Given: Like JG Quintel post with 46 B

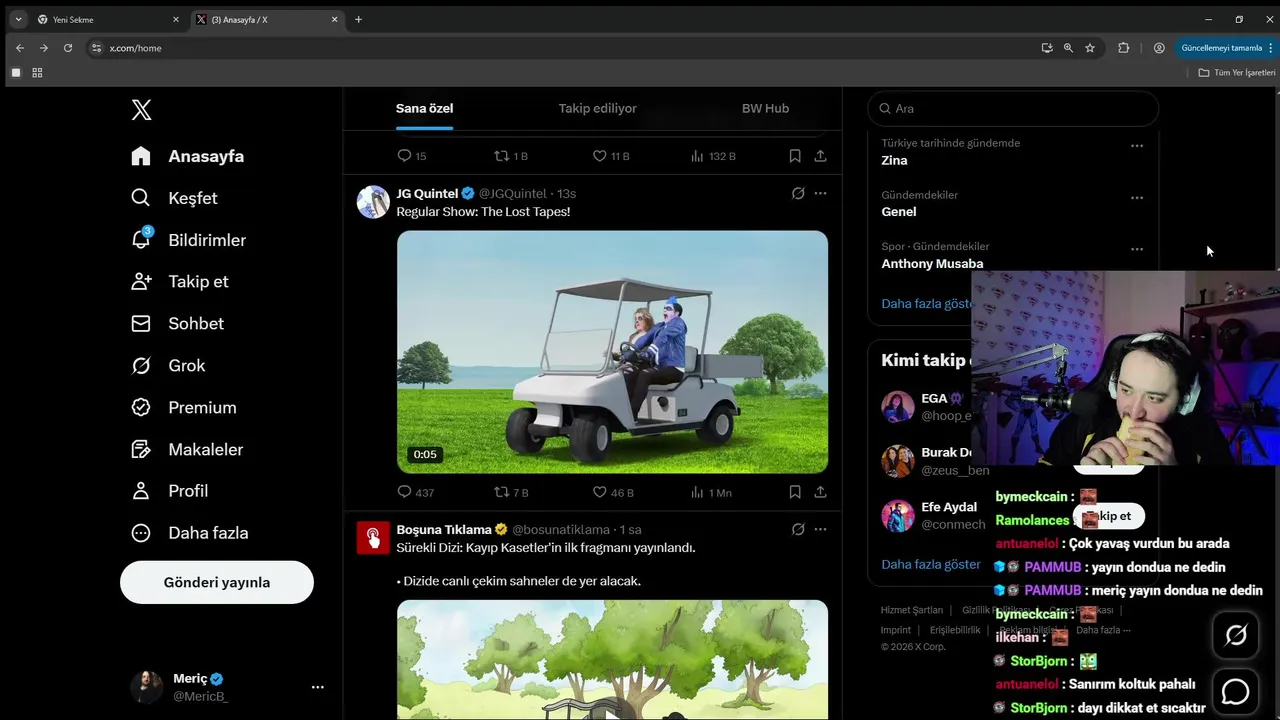Looking at the screenshot, I should [600, 492].
